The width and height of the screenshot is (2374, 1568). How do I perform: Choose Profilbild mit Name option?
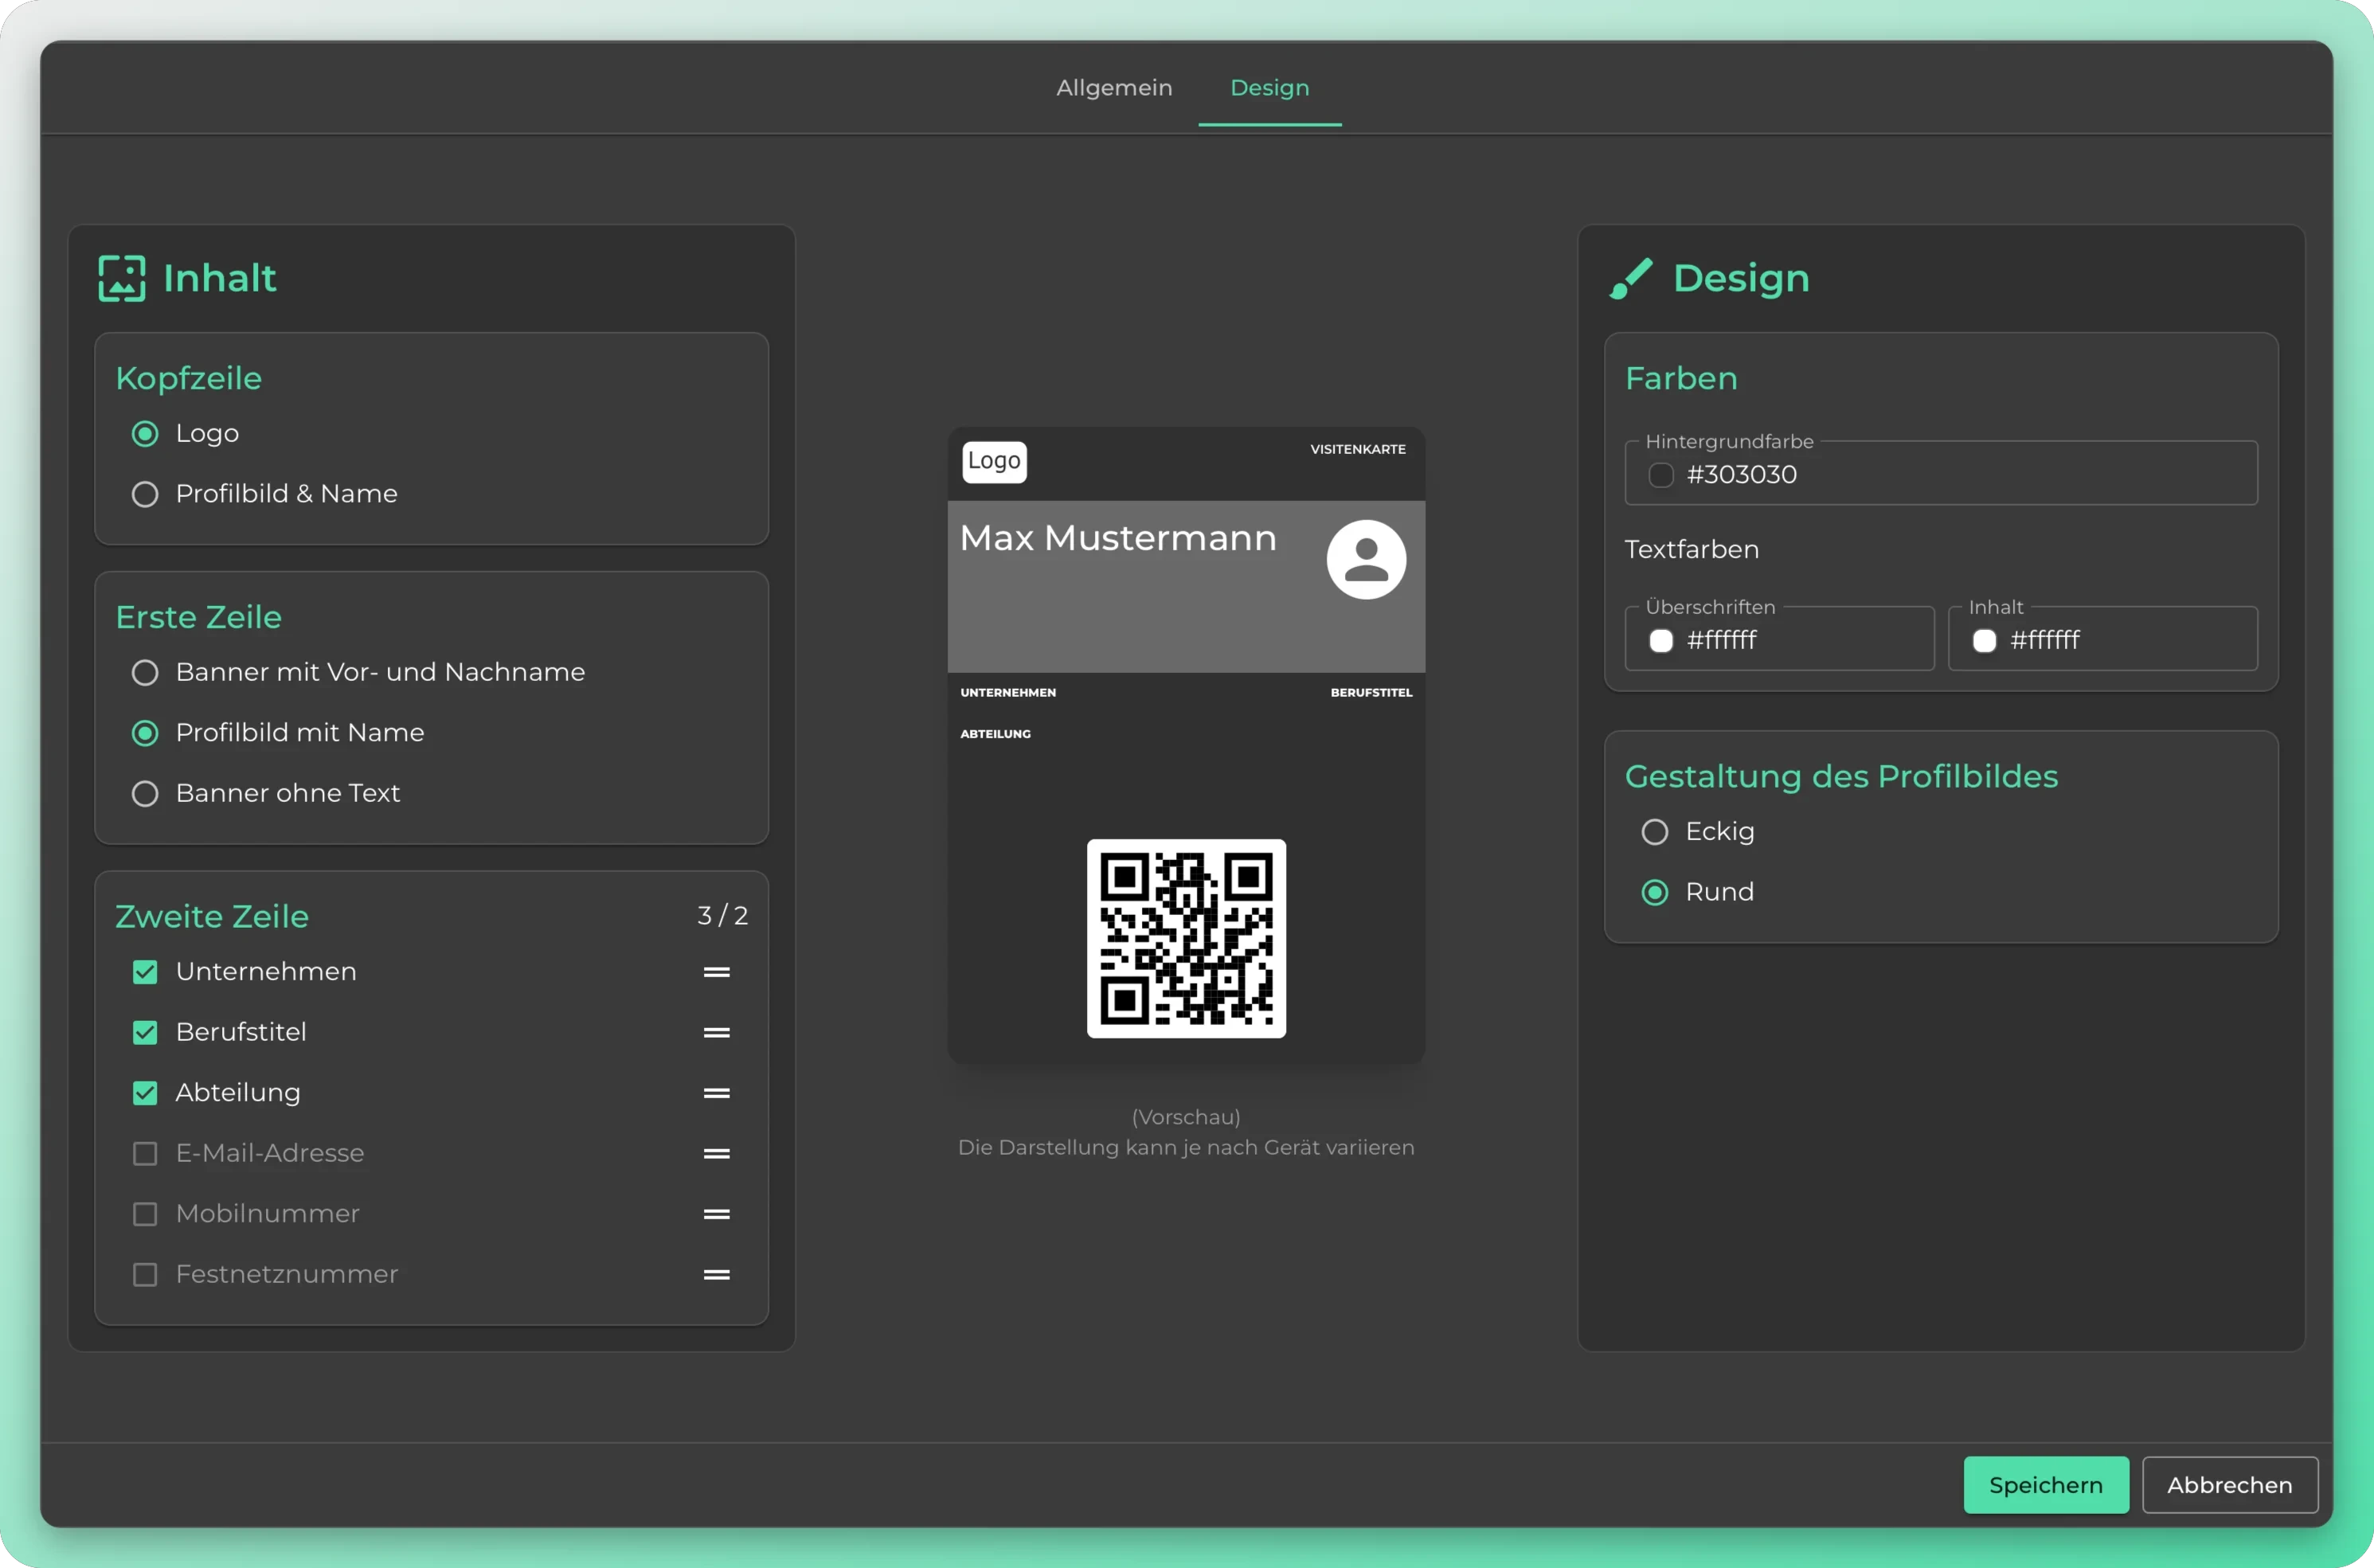[x=145, y=733]
